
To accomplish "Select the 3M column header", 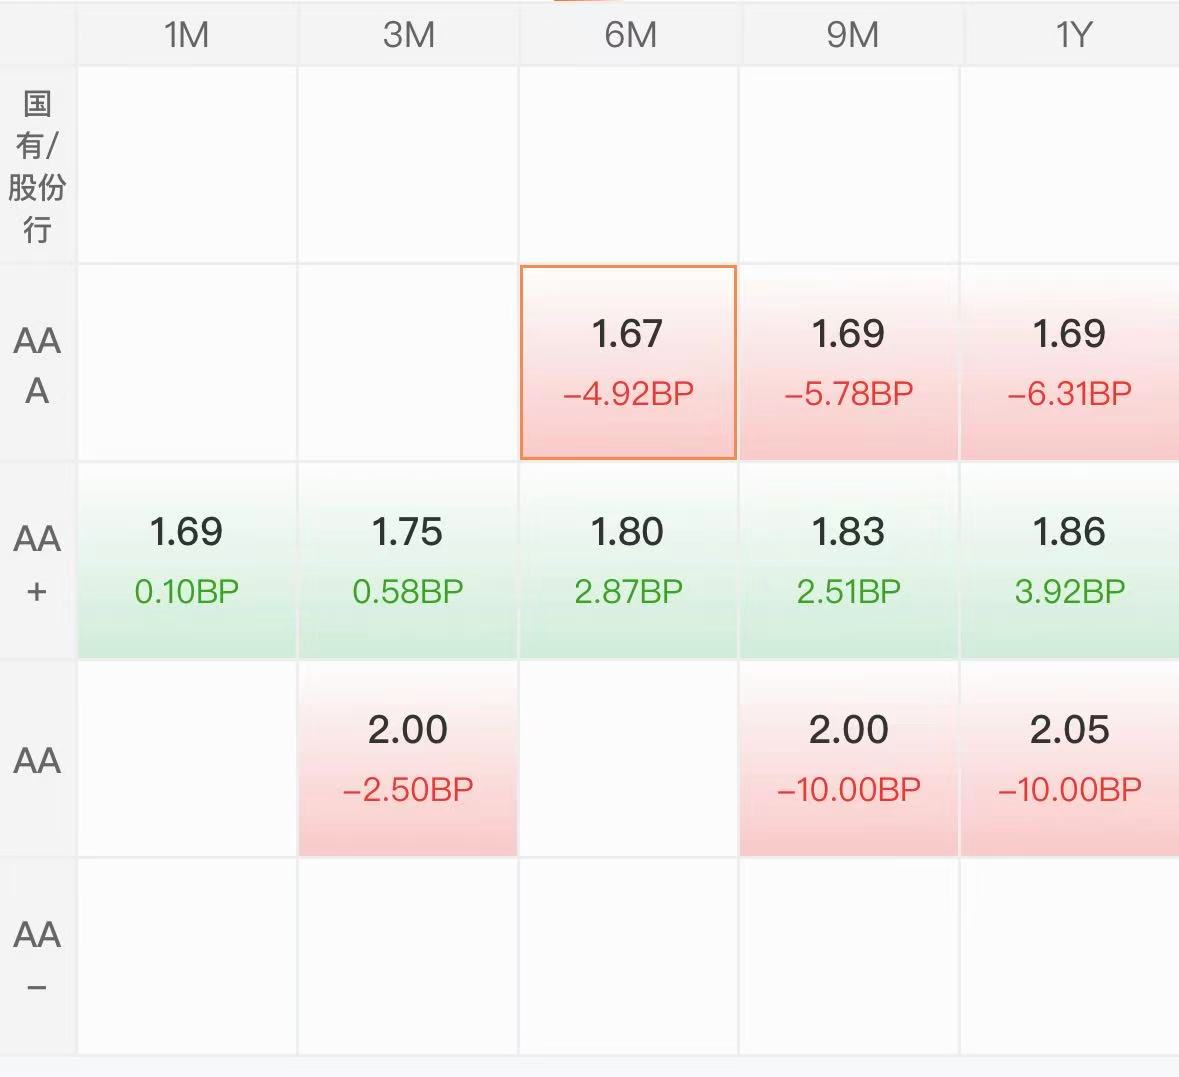I will [x=408, y=36].
